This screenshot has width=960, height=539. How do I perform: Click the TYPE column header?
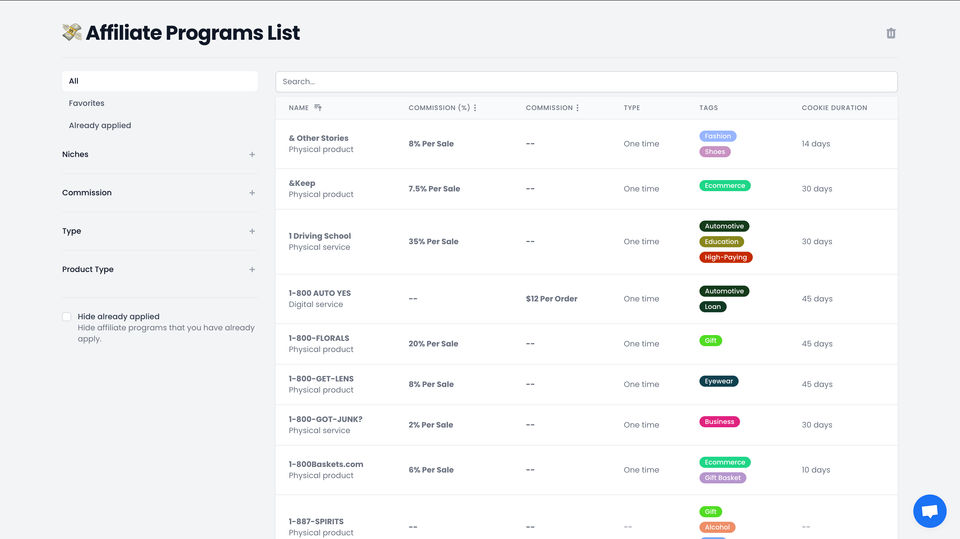coord(632,108)
